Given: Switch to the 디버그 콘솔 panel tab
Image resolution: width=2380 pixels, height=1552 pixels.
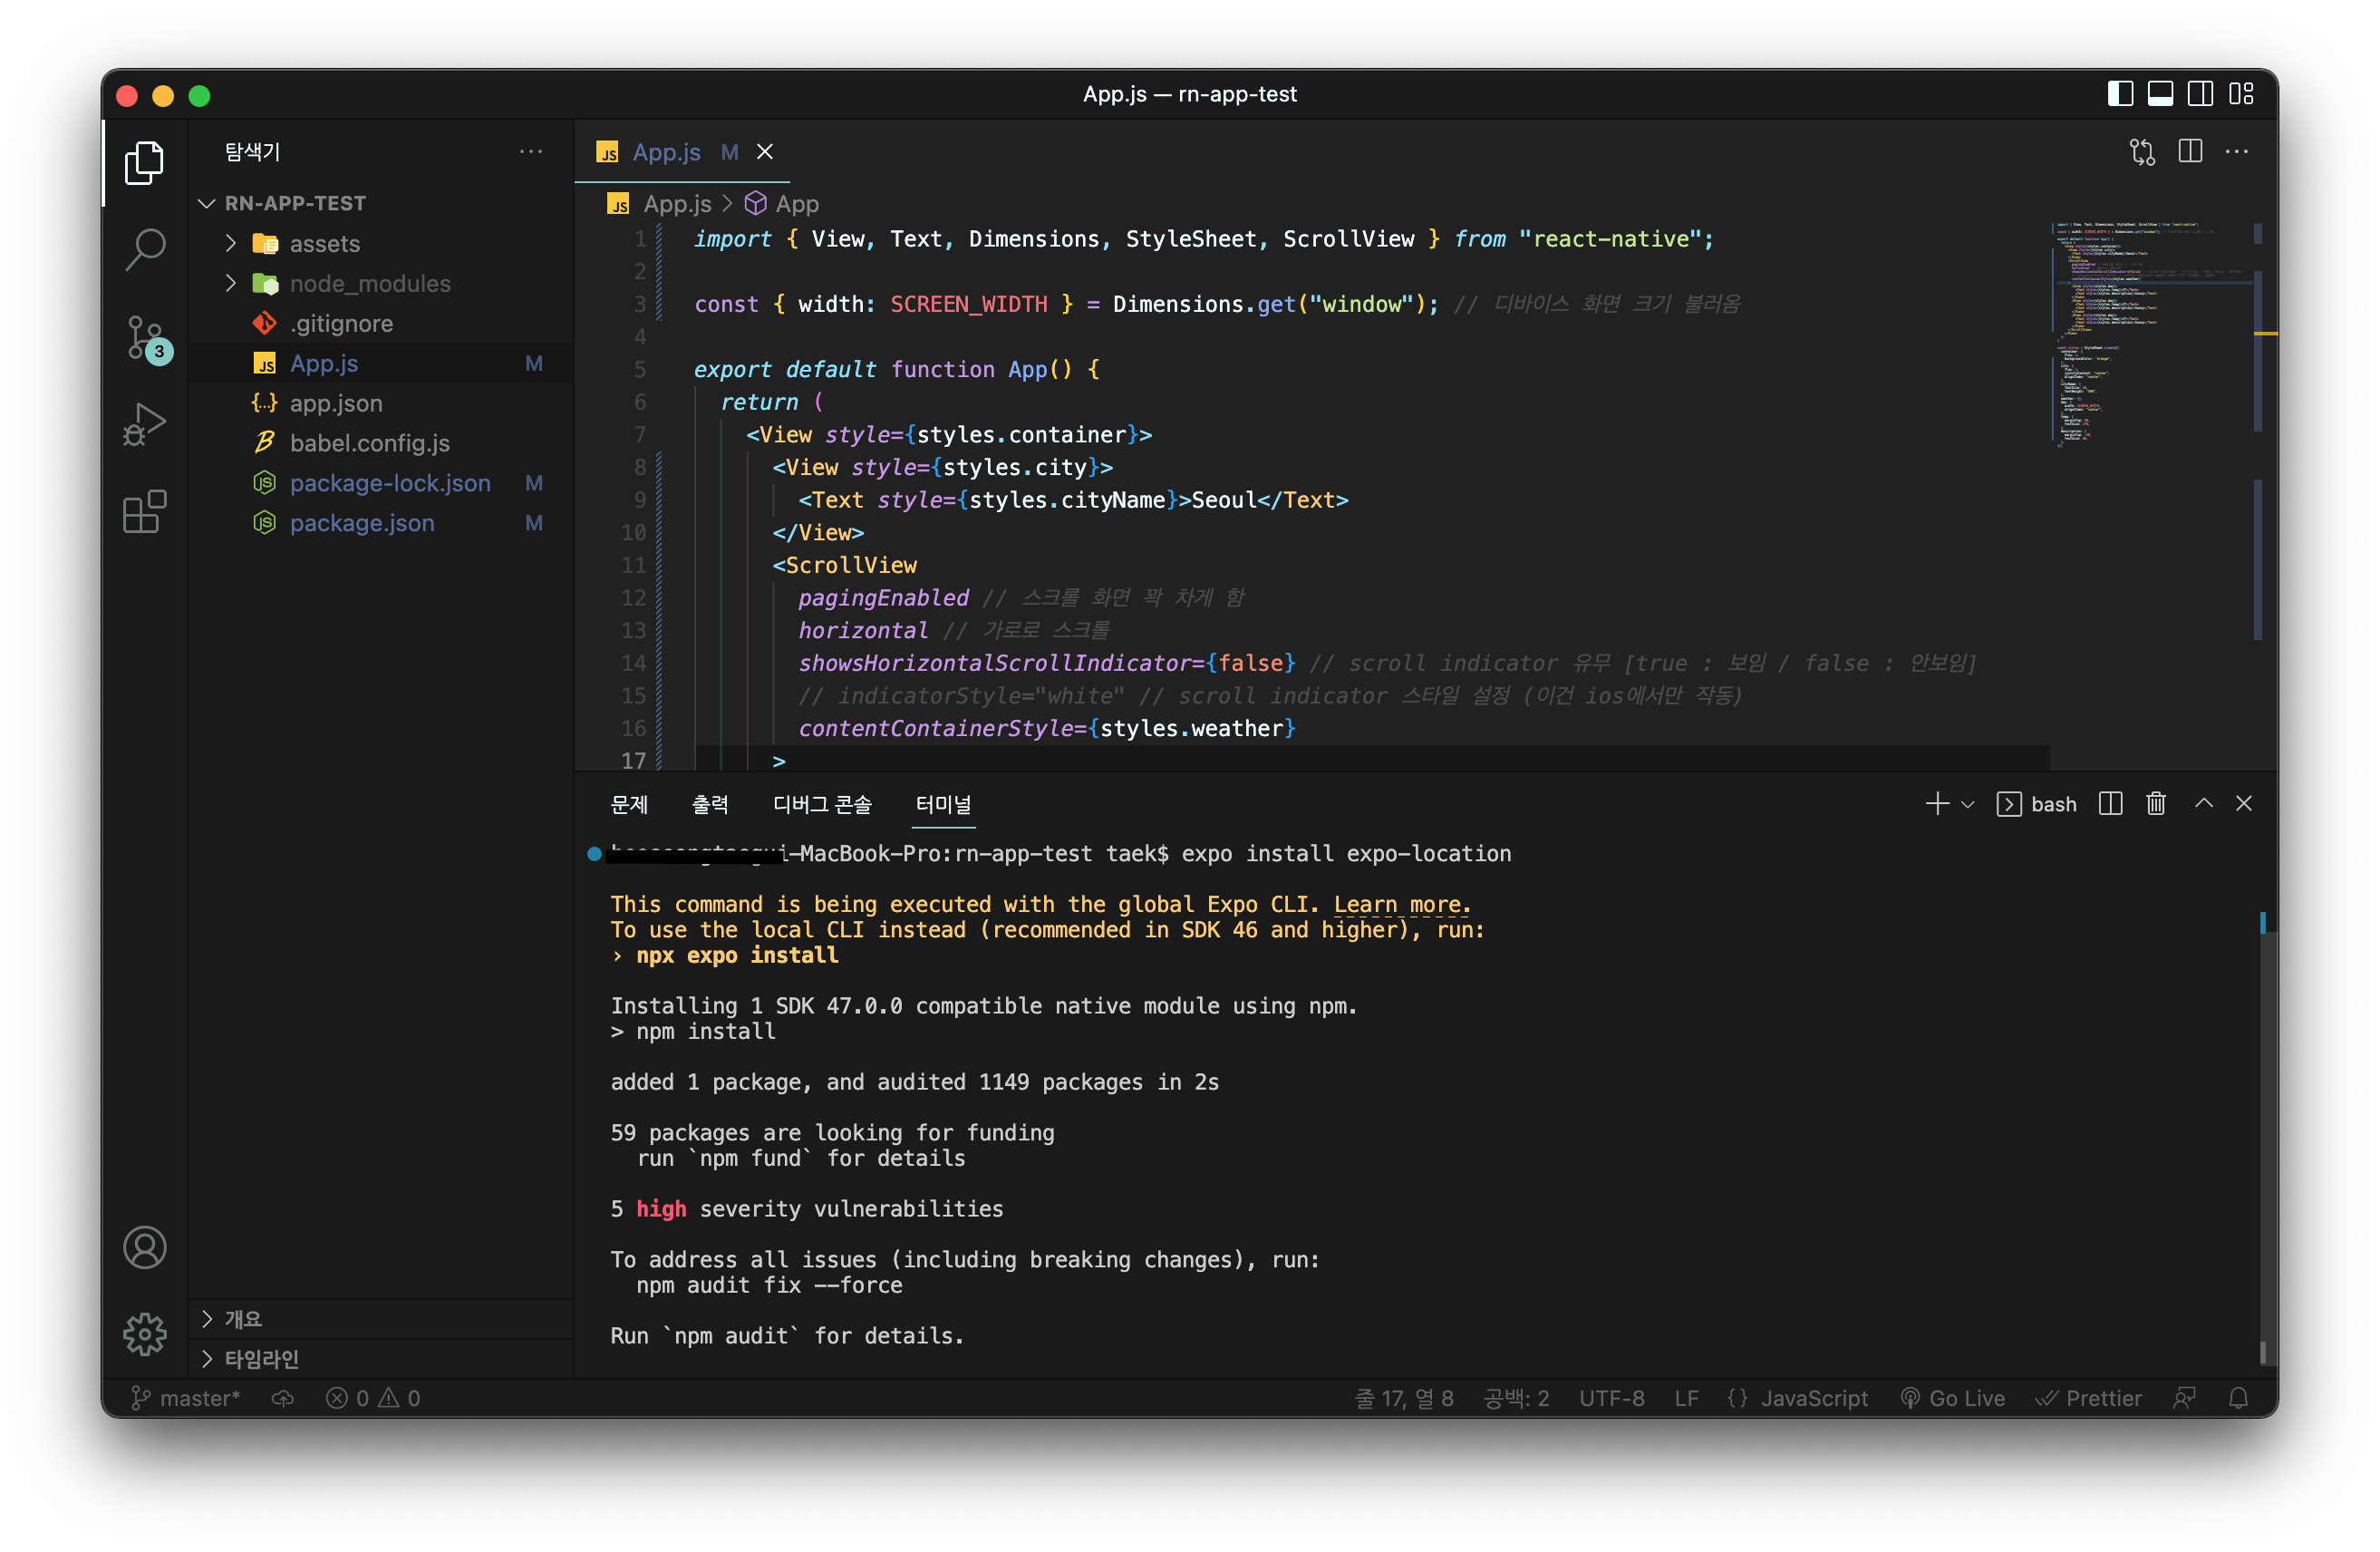Looking at the screenshot, I should coord(822,804).
